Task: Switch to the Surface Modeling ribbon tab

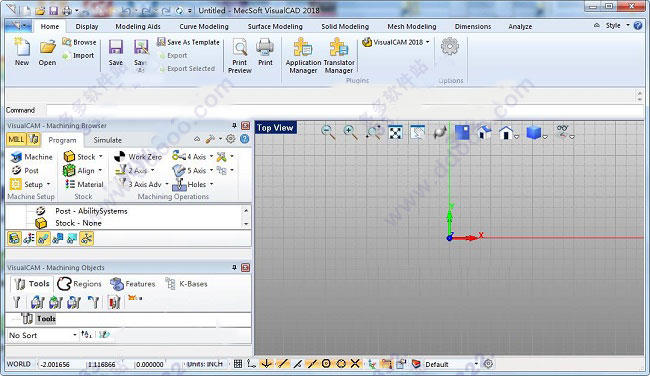Action: [275, 27]
